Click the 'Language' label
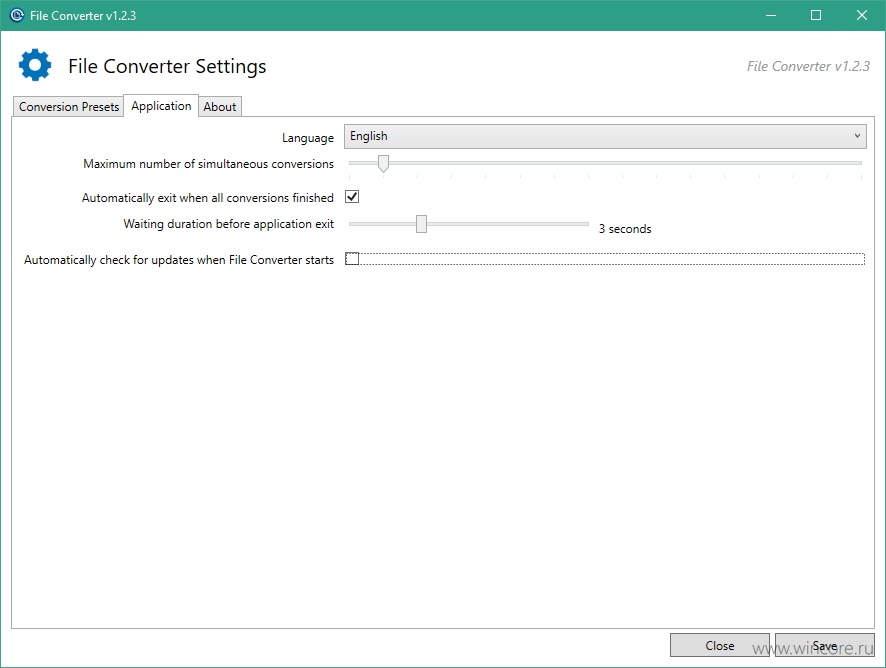 (x=308, y=138)
